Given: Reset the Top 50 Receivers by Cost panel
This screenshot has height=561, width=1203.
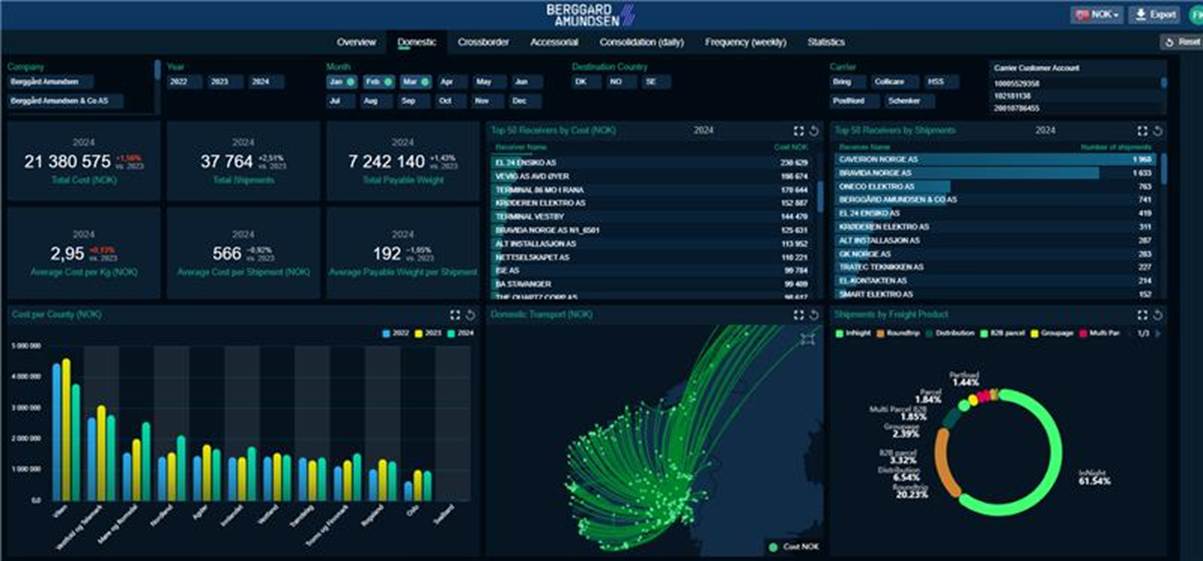Looking at the screenshot, I should click(811, 131).
